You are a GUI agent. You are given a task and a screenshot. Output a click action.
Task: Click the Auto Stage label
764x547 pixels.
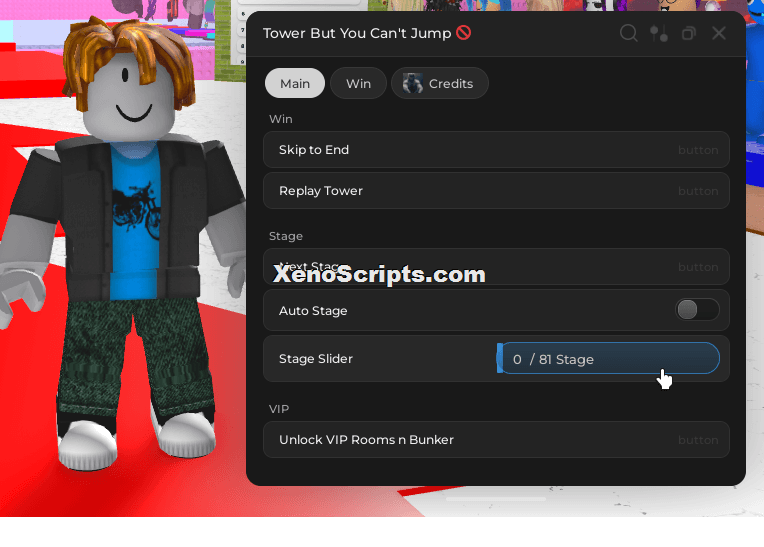point(313,310)
